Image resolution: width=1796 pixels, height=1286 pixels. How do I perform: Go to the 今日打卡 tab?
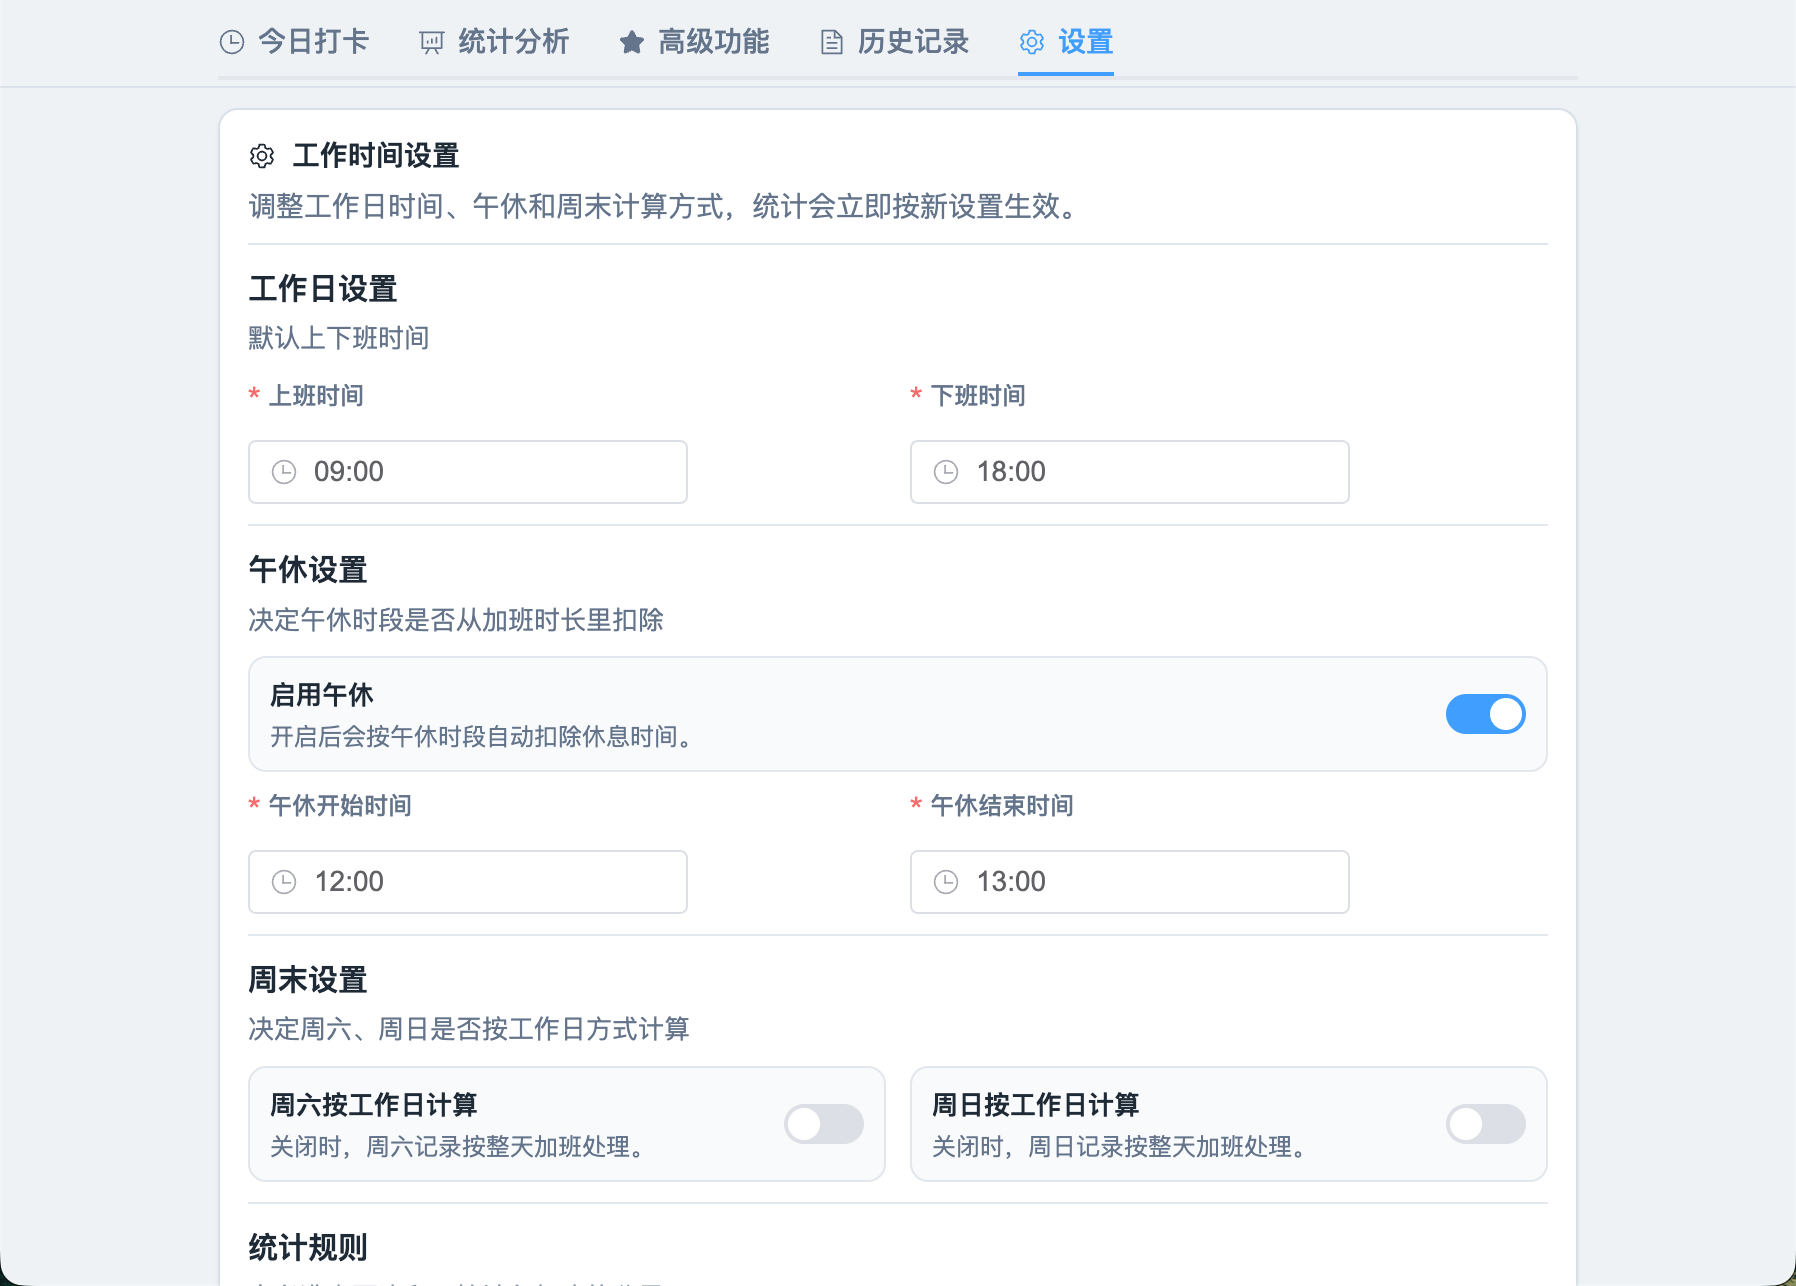point(313,42)
